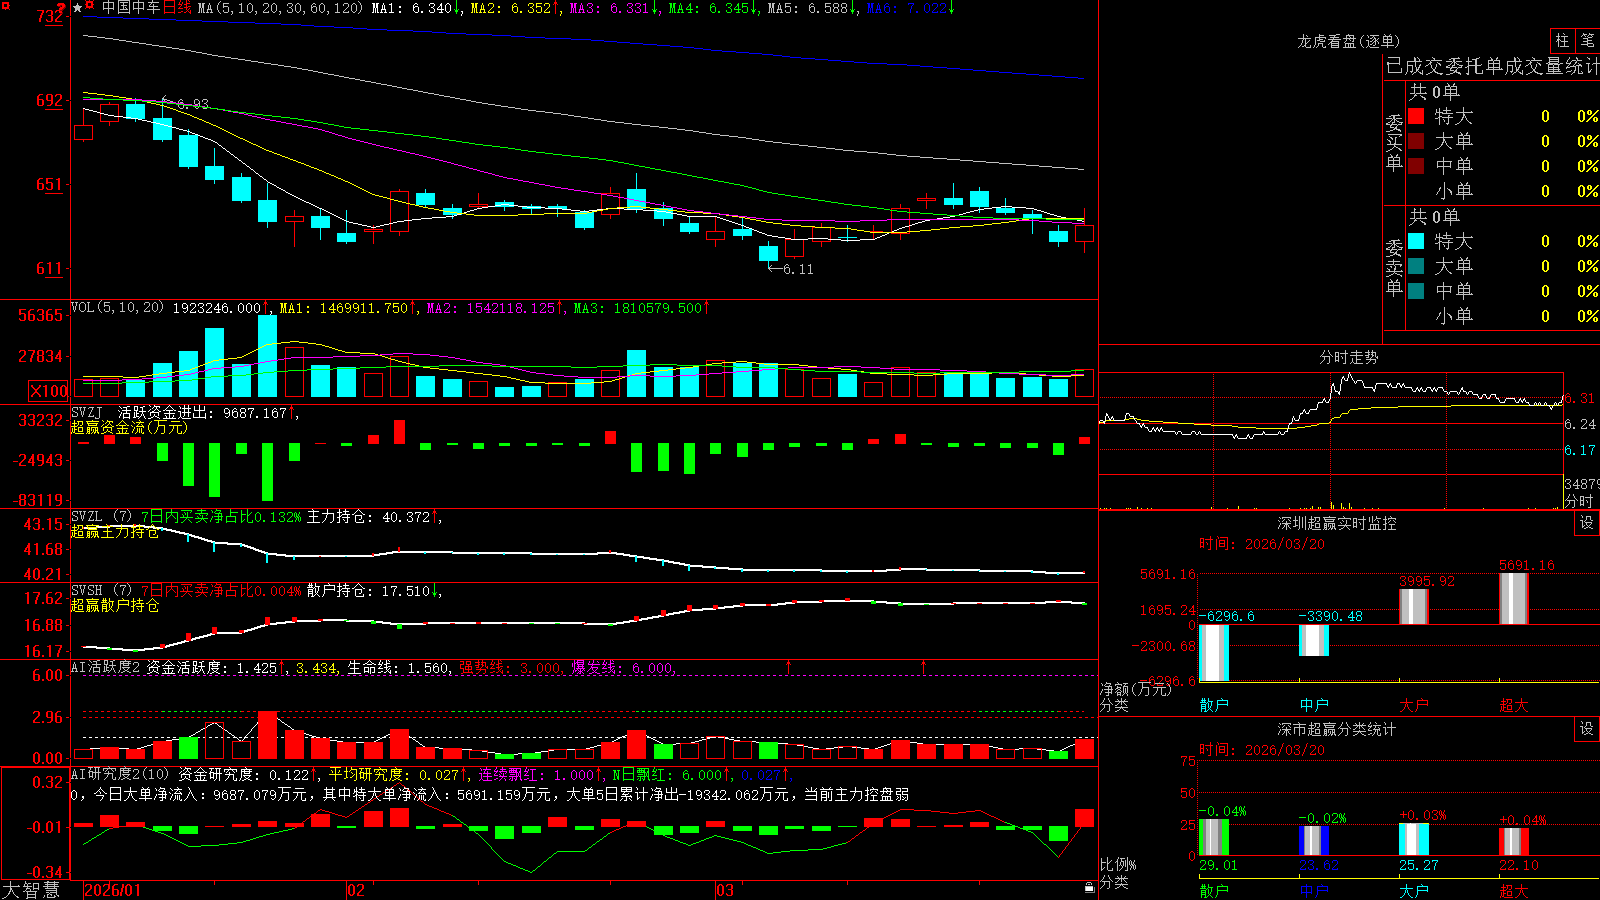
Task: Open 设 settings for 深市超赢分类统计
Action: [x=1587, y=729]
